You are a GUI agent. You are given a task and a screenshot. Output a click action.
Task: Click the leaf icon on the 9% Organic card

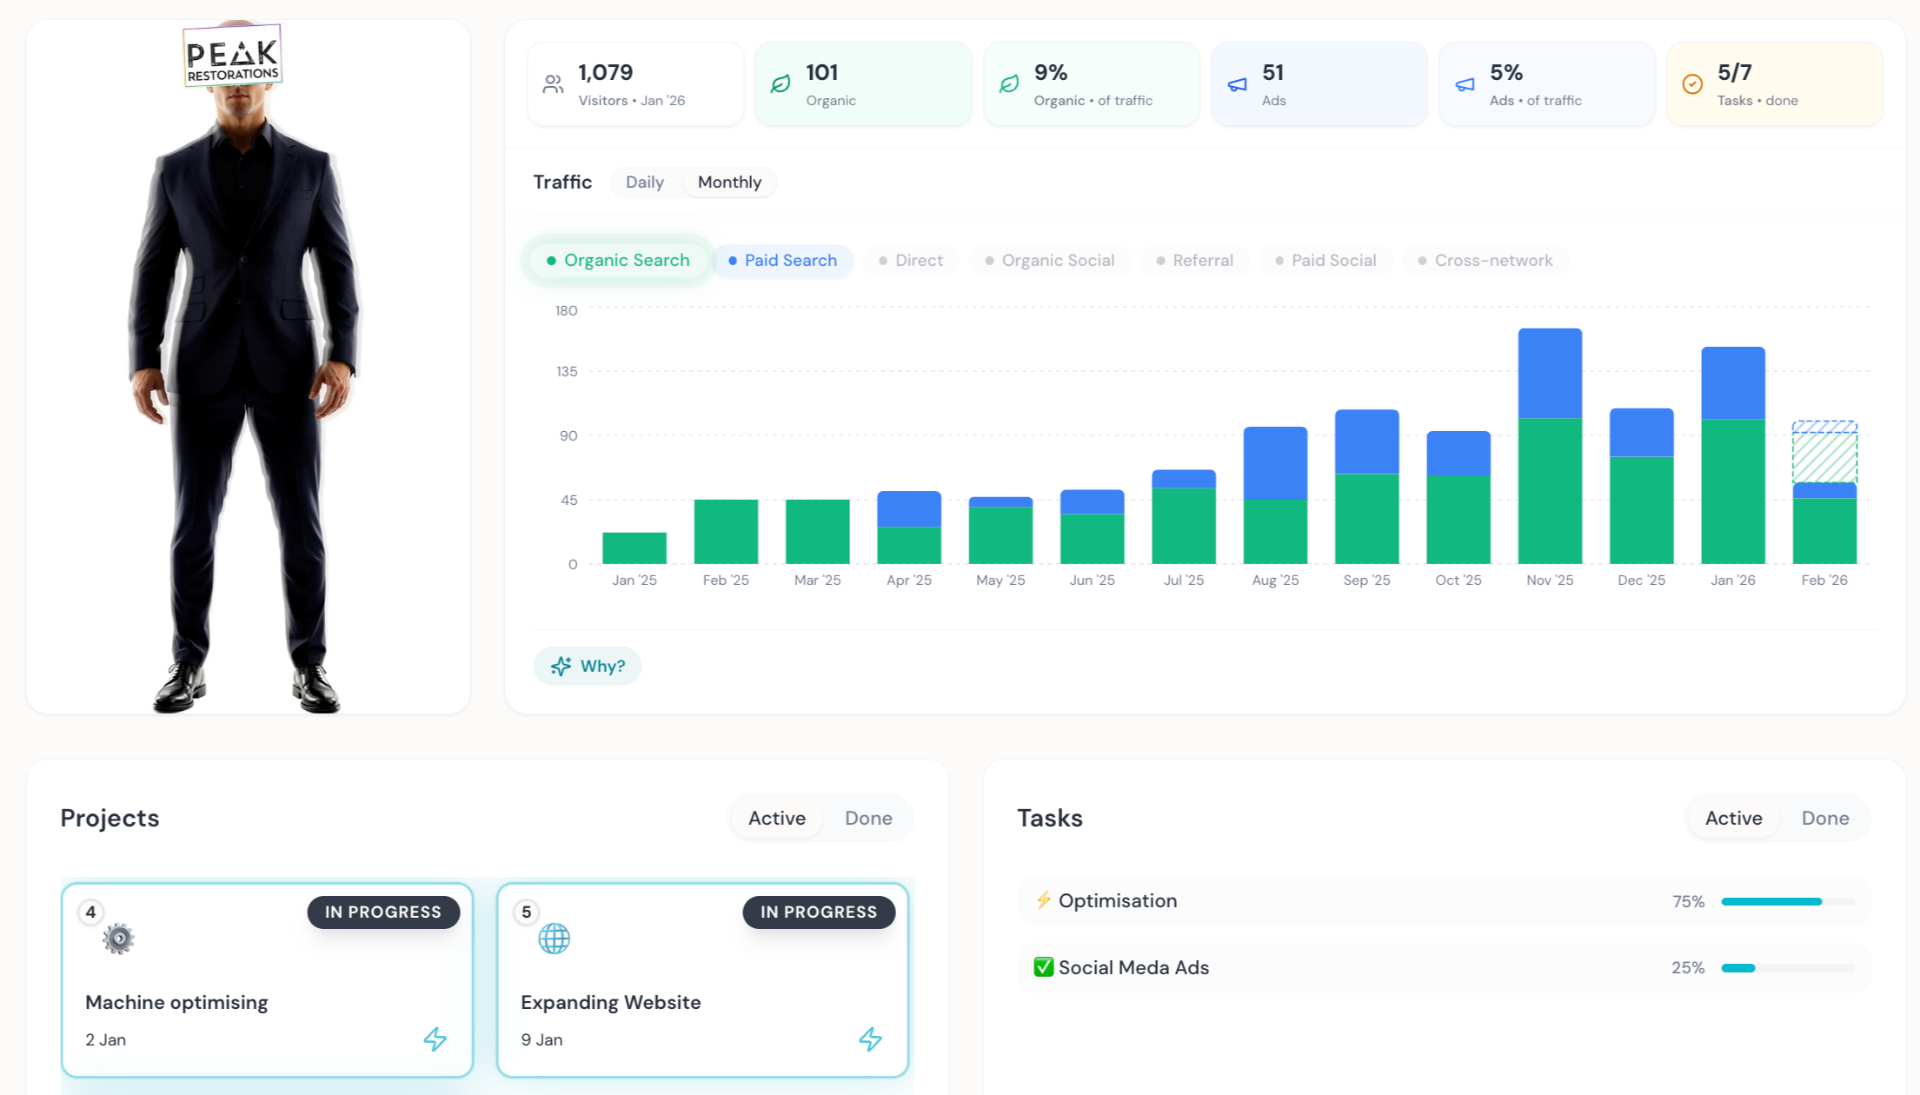tap(1009, 85)
